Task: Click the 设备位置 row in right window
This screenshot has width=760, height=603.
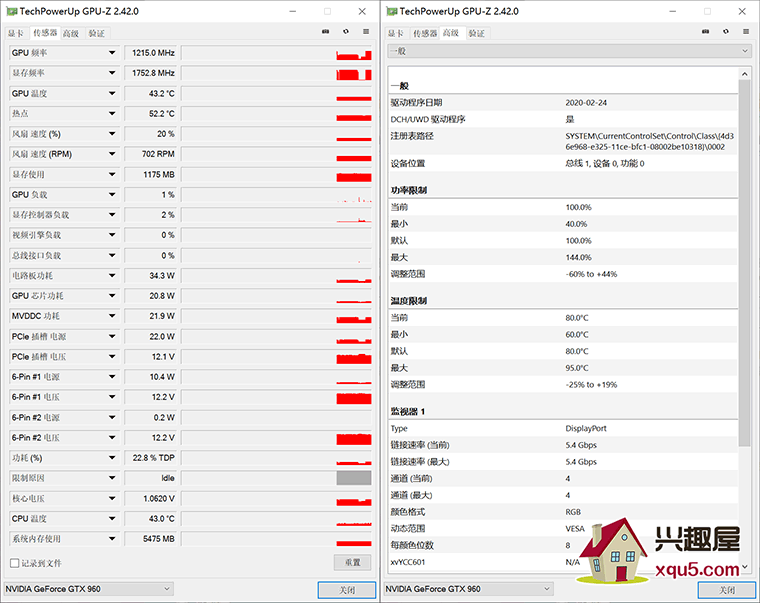Action: coord(564,163)
